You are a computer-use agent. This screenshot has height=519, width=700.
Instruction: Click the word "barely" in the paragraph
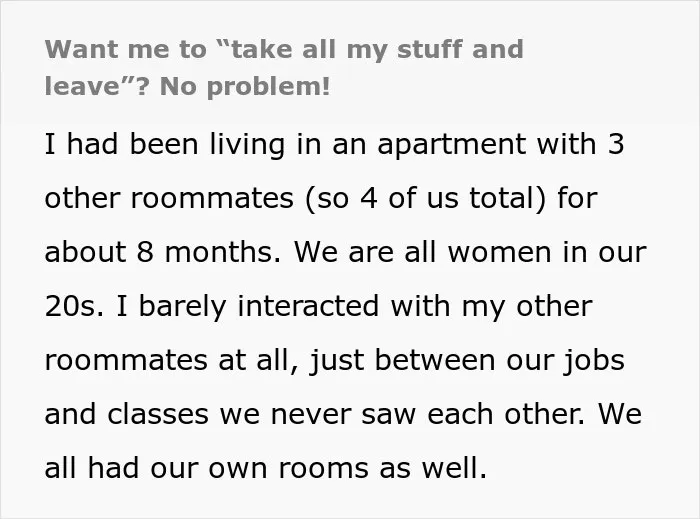pos(182,307)
